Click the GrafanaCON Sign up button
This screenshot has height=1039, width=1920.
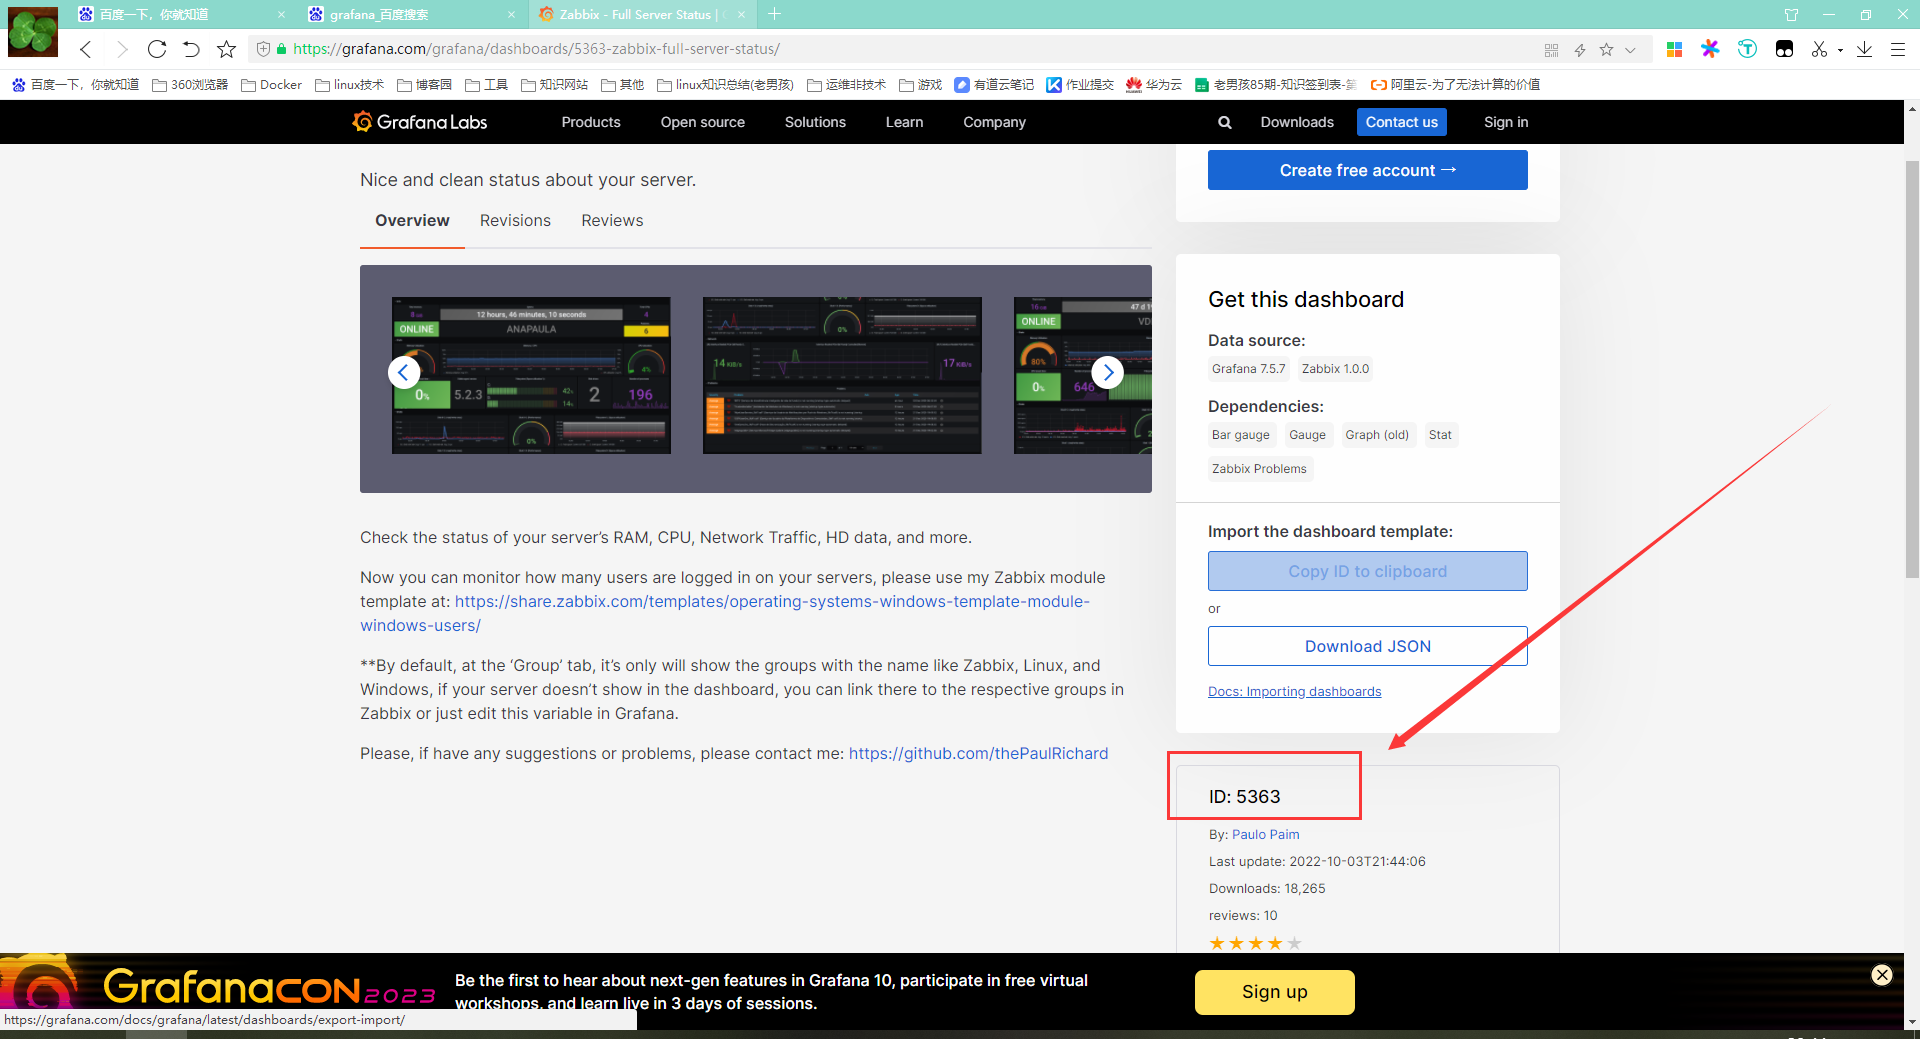click(x=1275, y=992)
